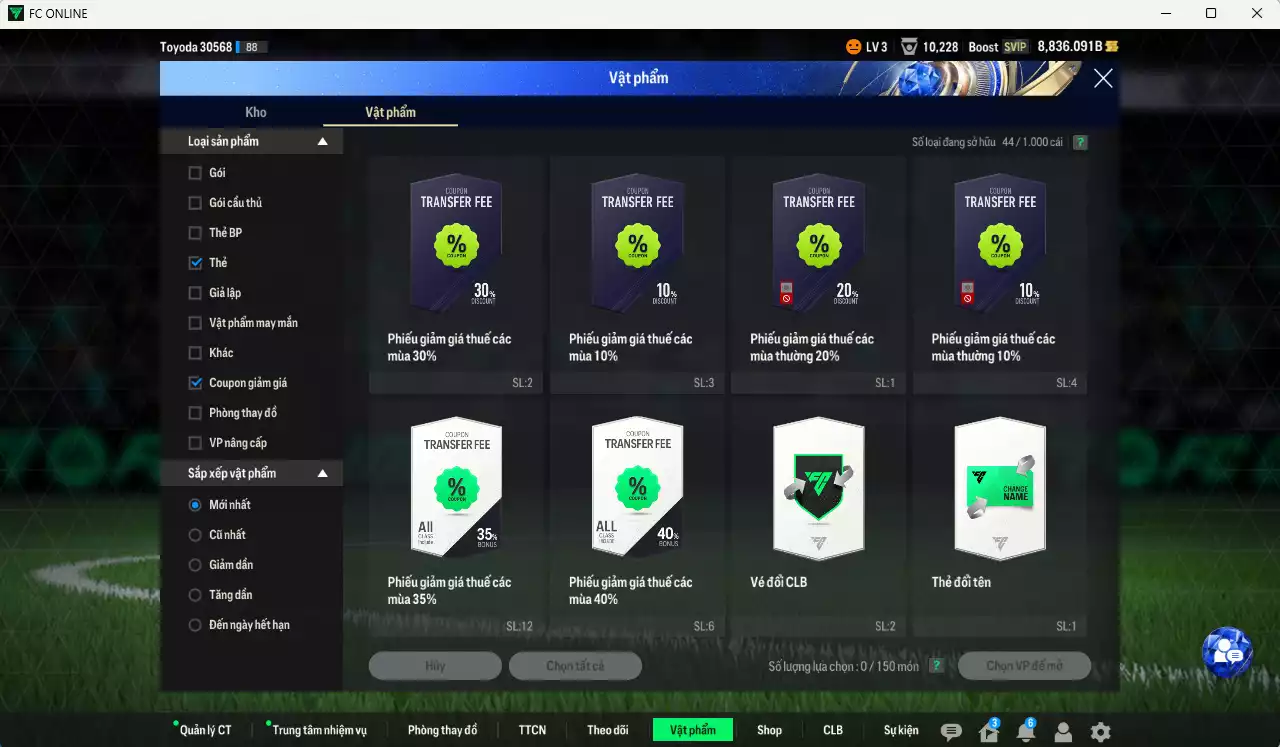Collapse the Sắp xếp vật phẩm section
Image resolution: width=1280 pixels, height=747 pixels.
(322, 472)
